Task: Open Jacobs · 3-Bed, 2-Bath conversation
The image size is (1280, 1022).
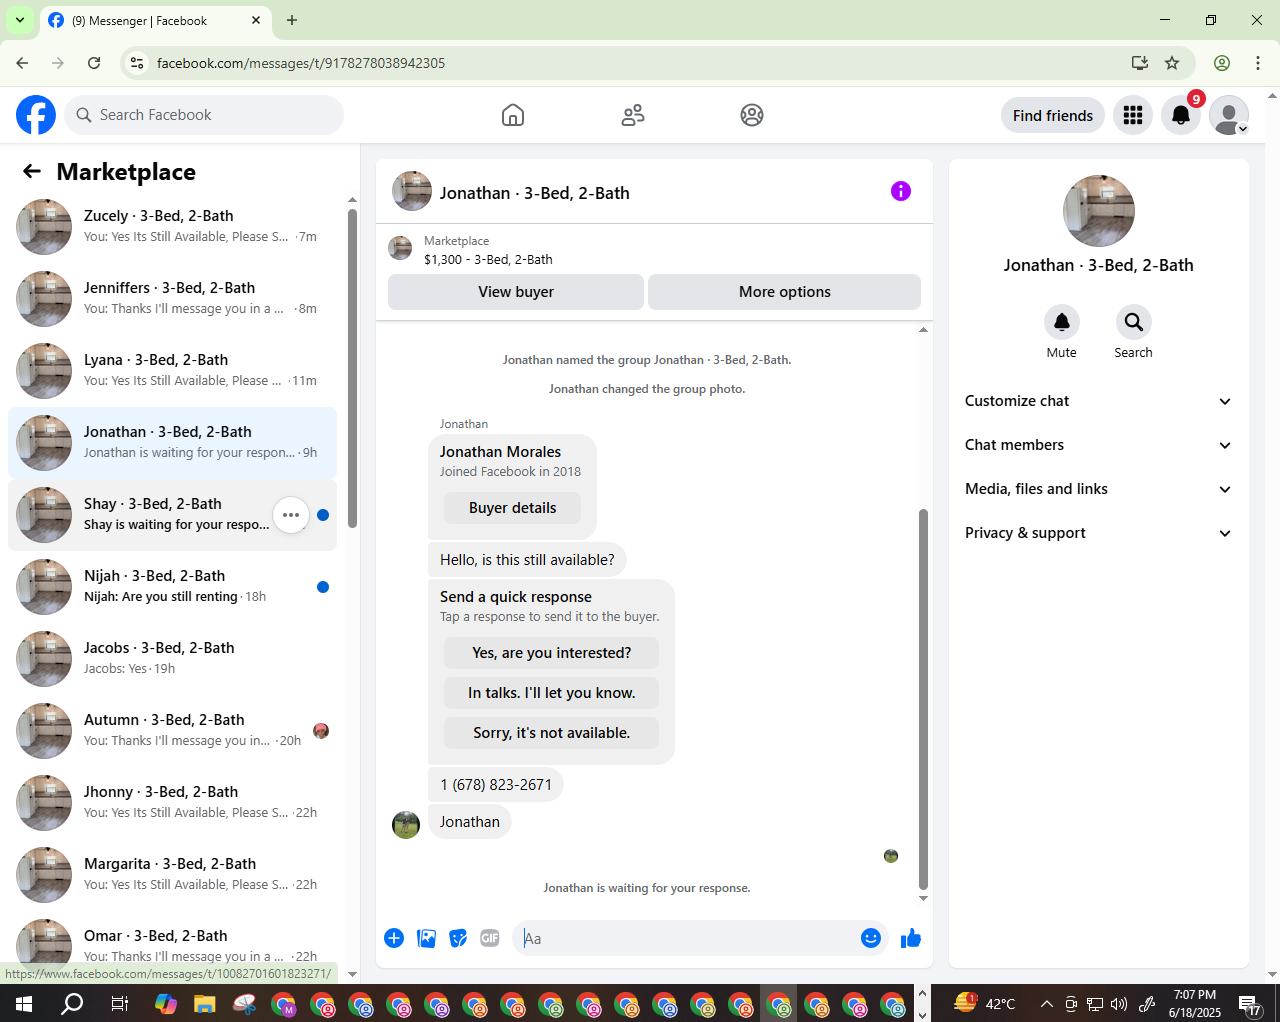Action: click(x=172, y=659)
